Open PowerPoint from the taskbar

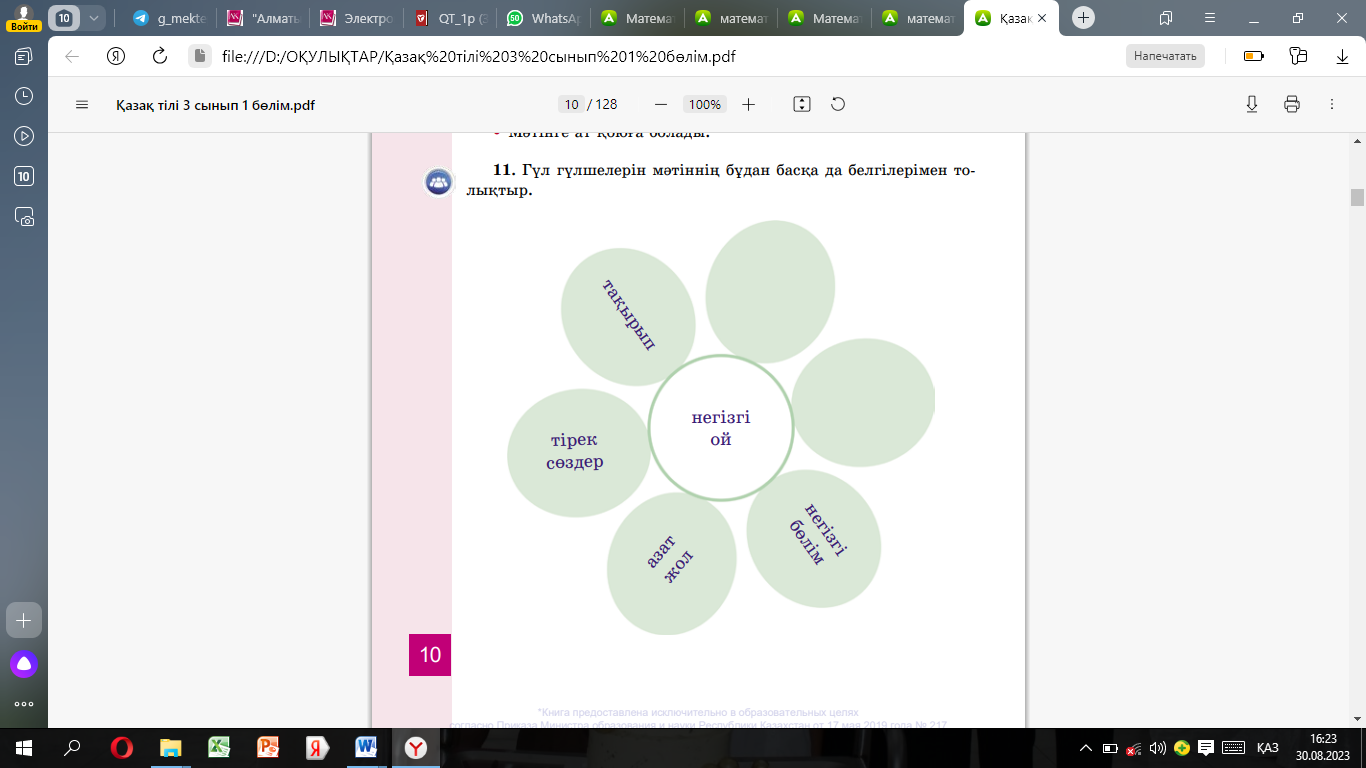point(268,747)
